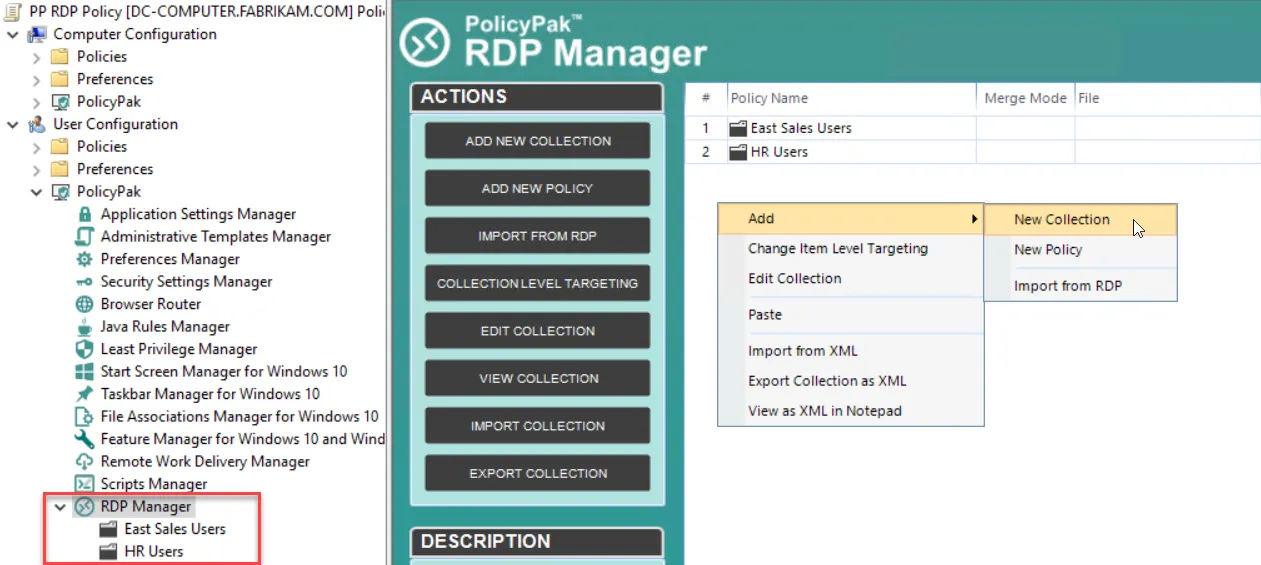Image resolution: width=1261 pixels, height=565 pixels.
Task: Select Edit Collection in context menu
Action: coord(851,279)
